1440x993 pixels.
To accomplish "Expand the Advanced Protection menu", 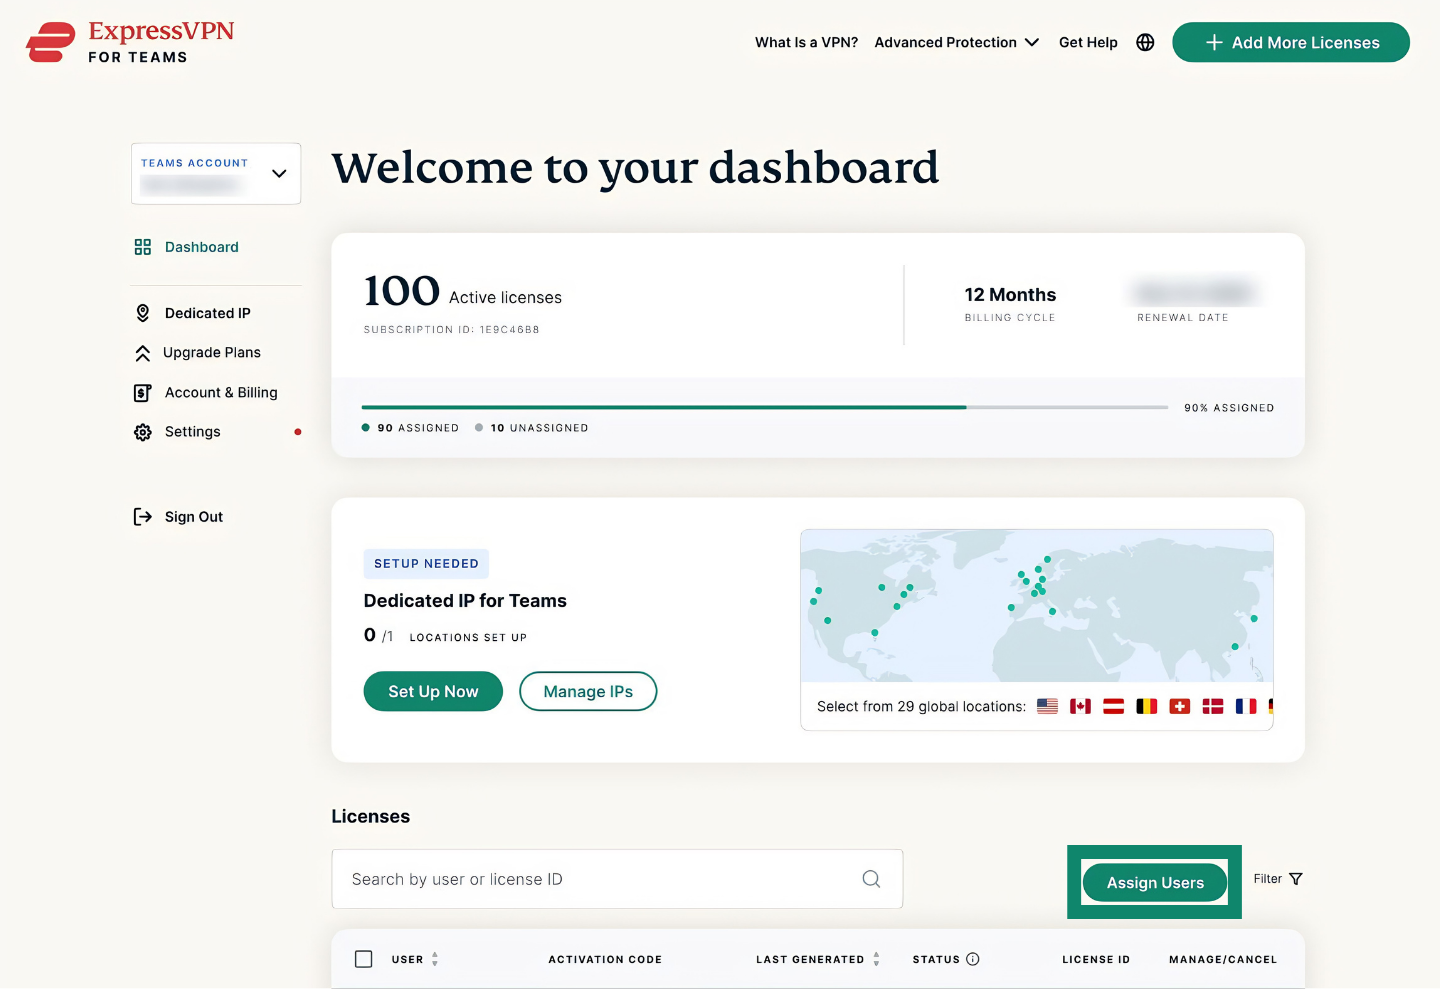I will click(x=957, y=42).
